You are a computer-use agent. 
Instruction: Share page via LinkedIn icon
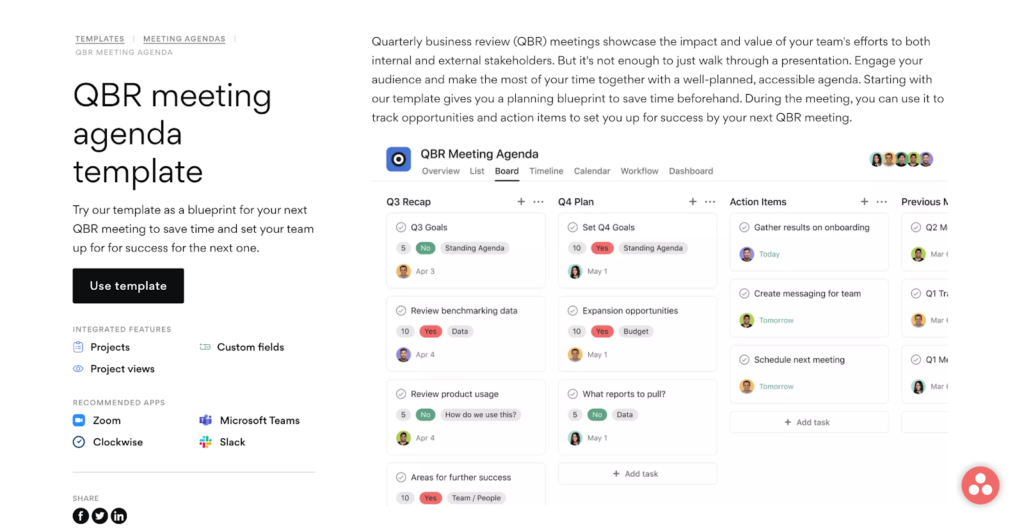coord(119,516)
